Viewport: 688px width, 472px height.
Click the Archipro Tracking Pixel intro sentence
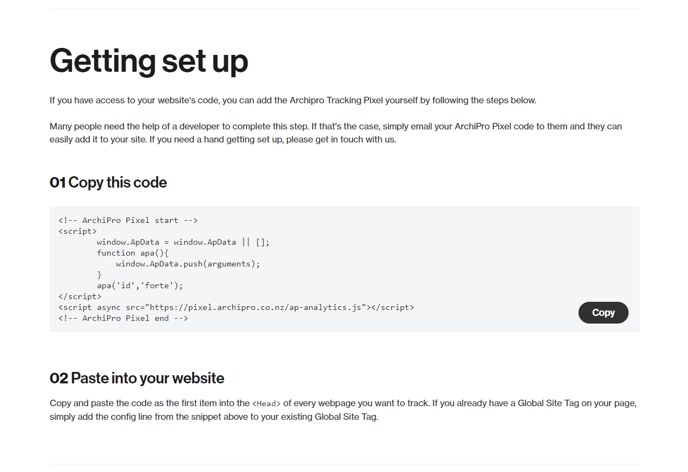click(x=293, y=100)
